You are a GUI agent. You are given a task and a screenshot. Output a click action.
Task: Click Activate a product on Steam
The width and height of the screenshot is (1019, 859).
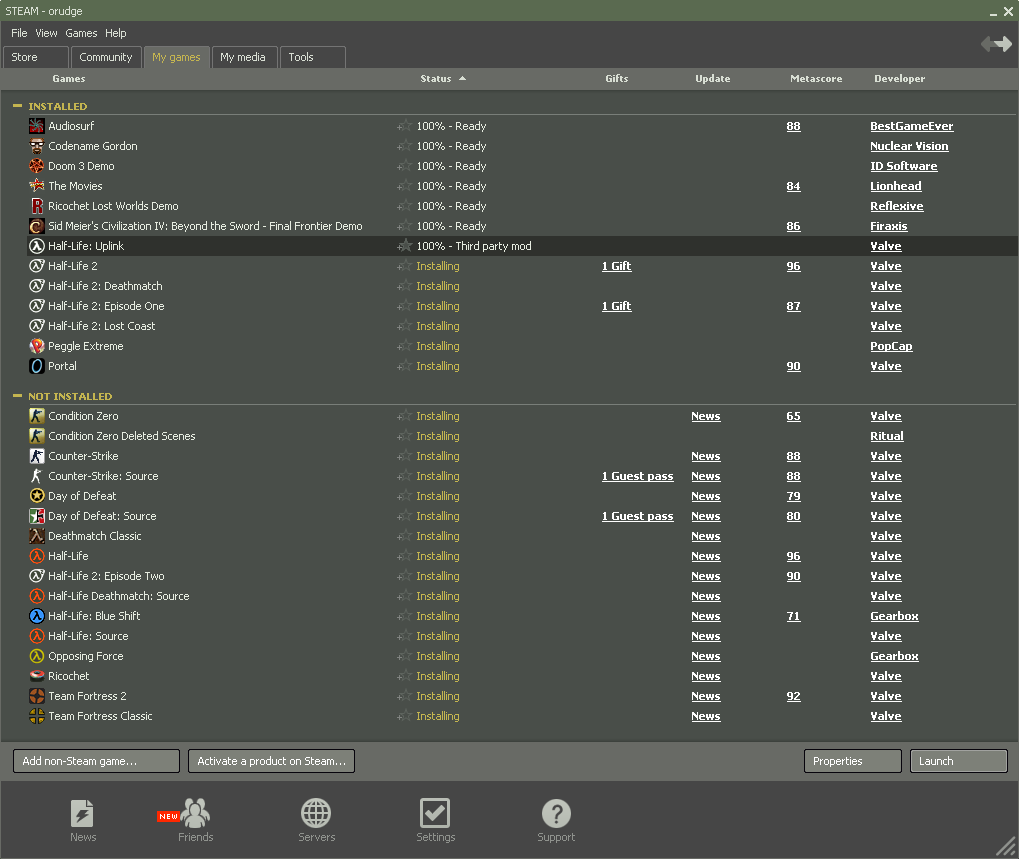pyautogui.click(x=272, y=761)
